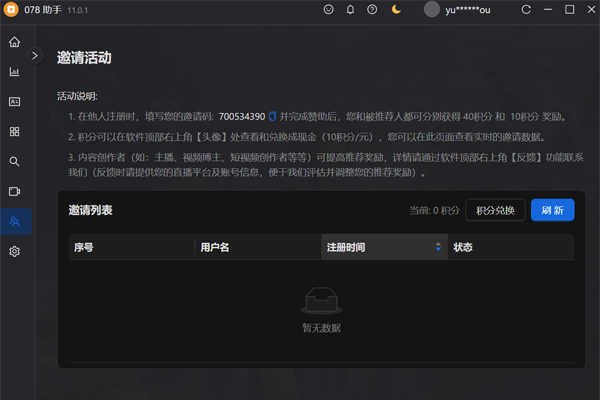The height and width of the screenshot is (400, 600).
Task: Click the blue 刷新 button
Action: (552, 210)
